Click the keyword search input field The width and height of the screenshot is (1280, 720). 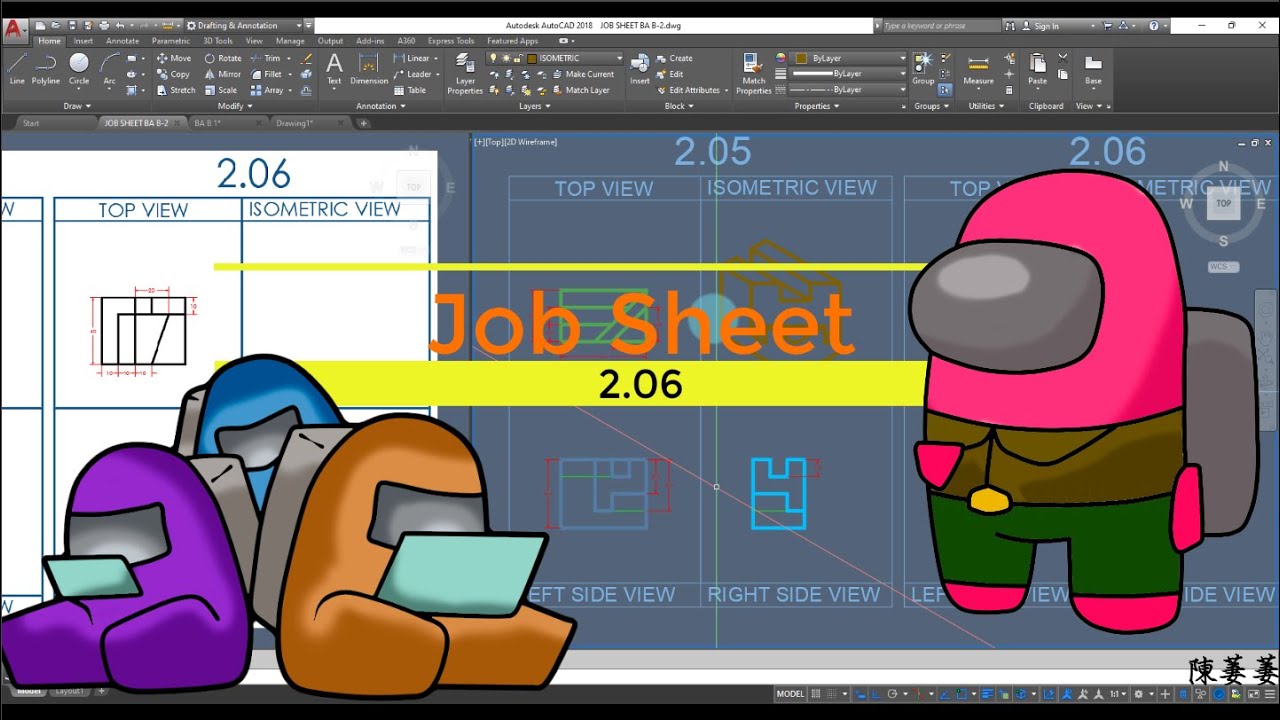click(x=941, y=26)
